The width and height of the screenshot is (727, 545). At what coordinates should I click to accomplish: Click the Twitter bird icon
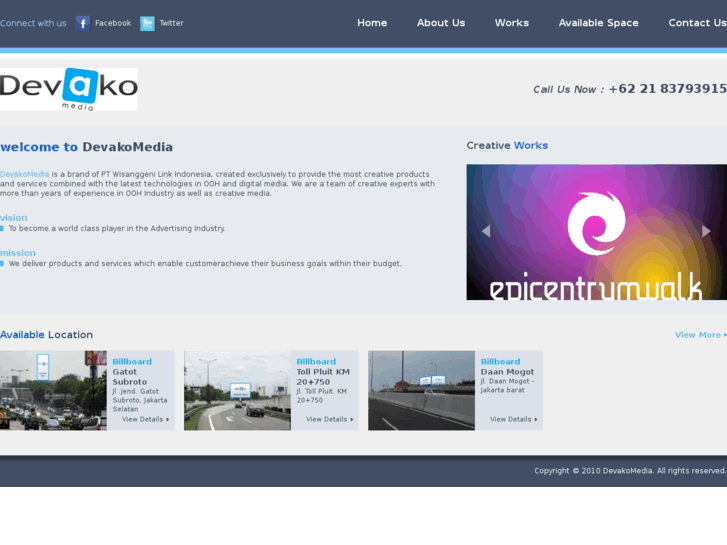(x=147, y=23)
